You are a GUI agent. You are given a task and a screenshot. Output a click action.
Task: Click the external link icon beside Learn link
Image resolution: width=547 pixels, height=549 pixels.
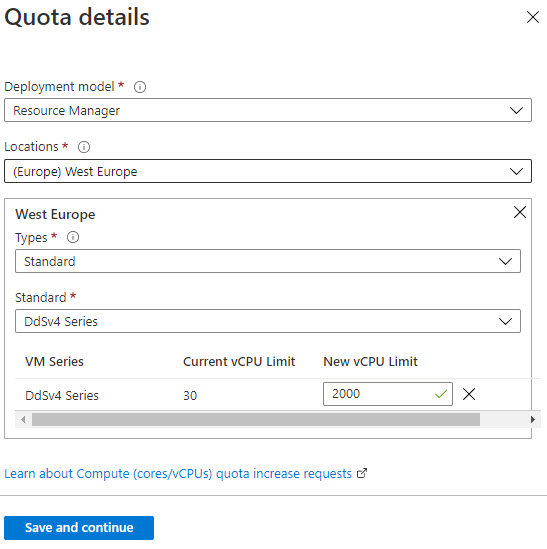tap(362, 473)
